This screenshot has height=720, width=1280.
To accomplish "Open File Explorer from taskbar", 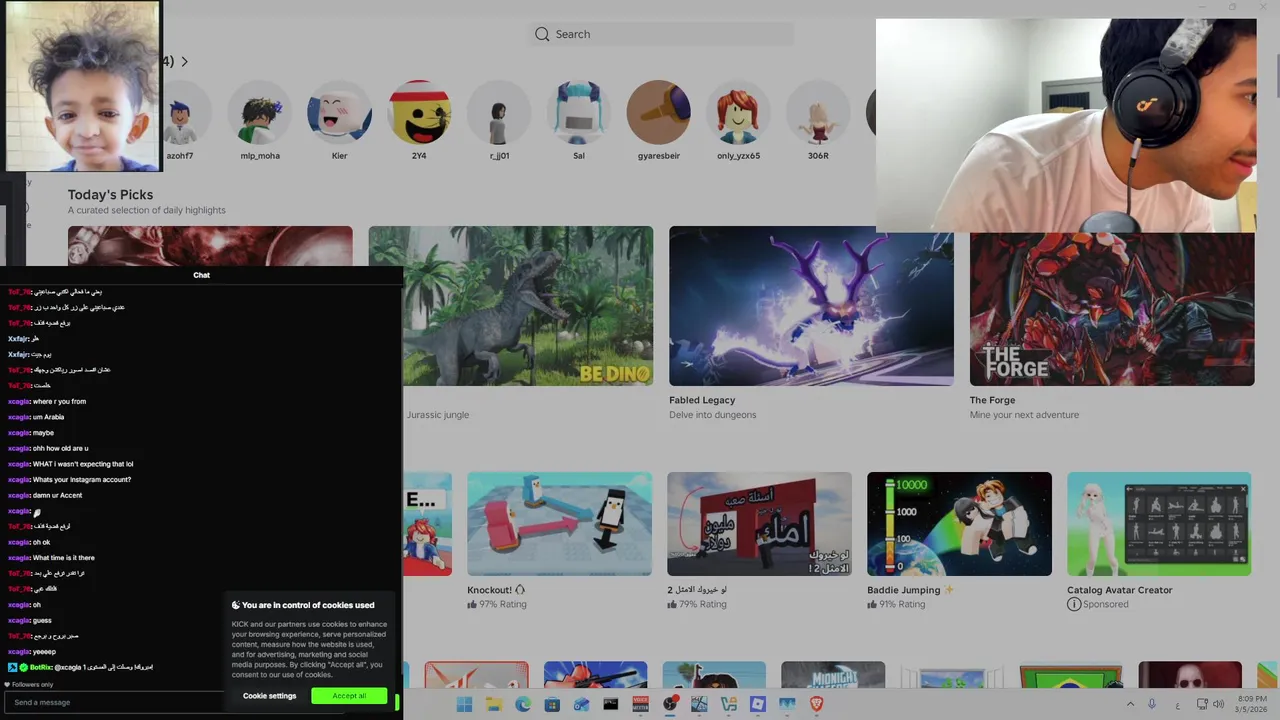I will 494,704.
